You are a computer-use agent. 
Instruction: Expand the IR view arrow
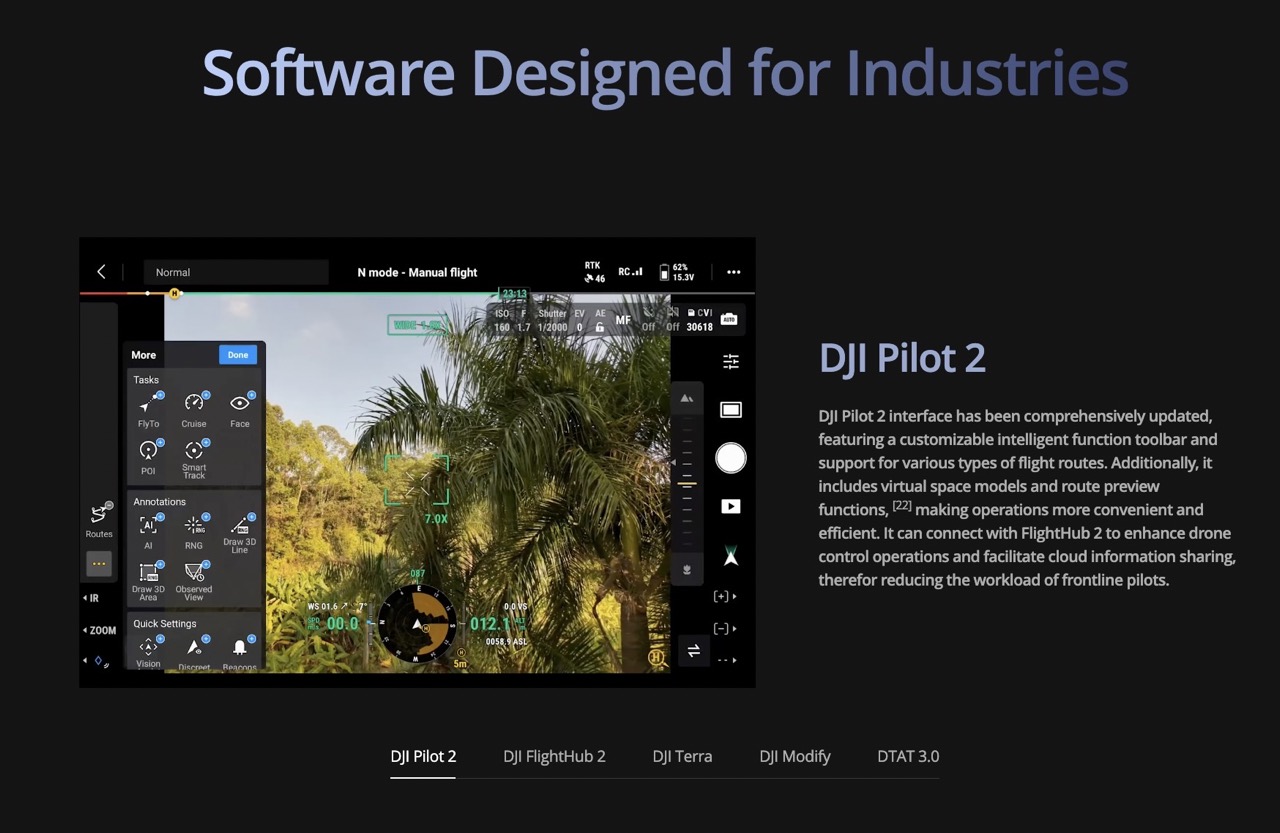coord(91,598)
